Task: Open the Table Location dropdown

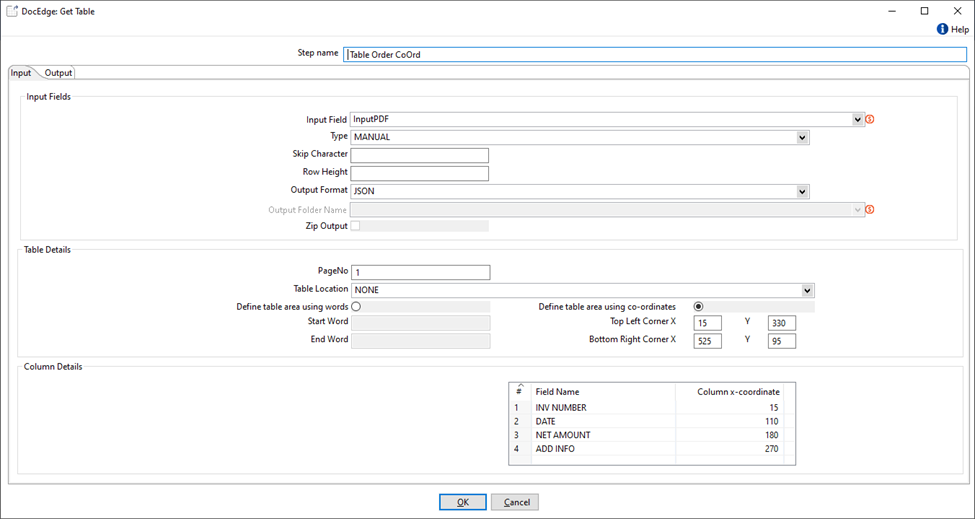Action: pos(807,290)
